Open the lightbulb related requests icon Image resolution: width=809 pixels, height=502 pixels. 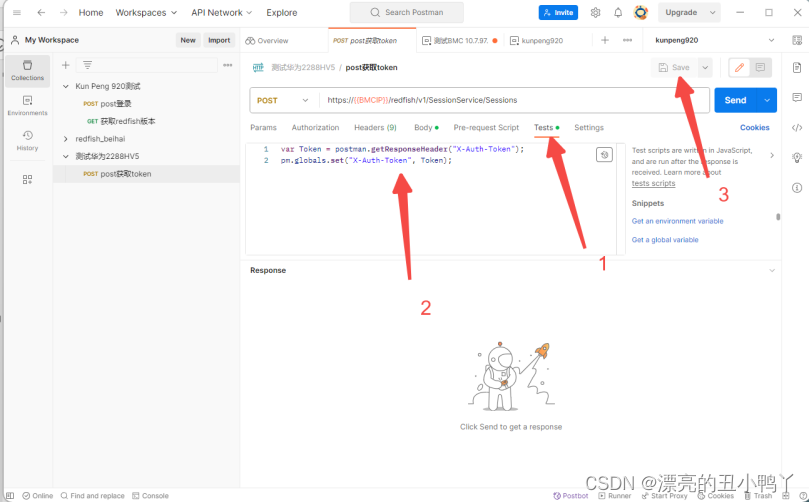click(x=797, y=158)
